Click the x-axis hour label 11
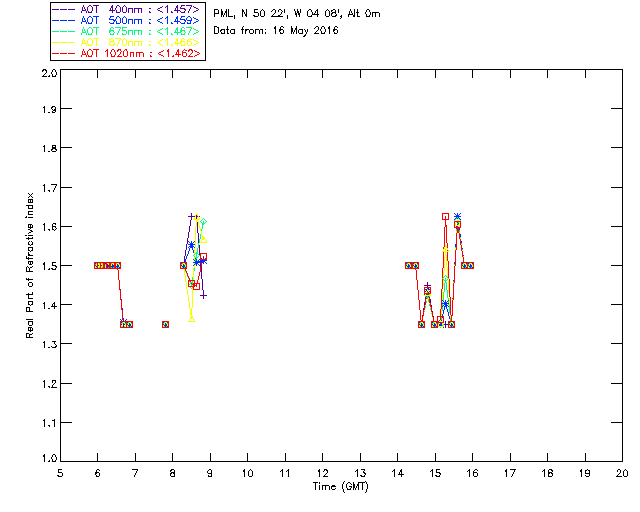Viewport: 640px width, 512px height. pos(285,473)
